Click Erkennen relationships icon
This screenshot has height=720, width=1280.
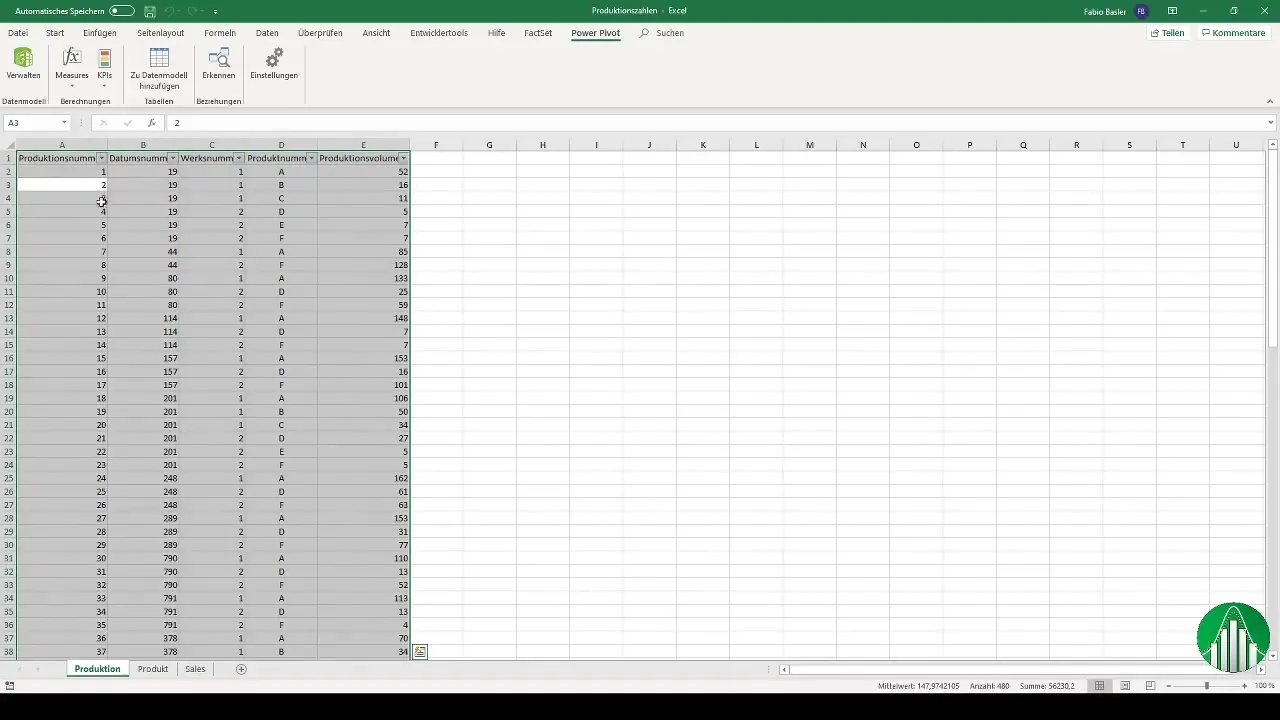(x=219, y=64)
